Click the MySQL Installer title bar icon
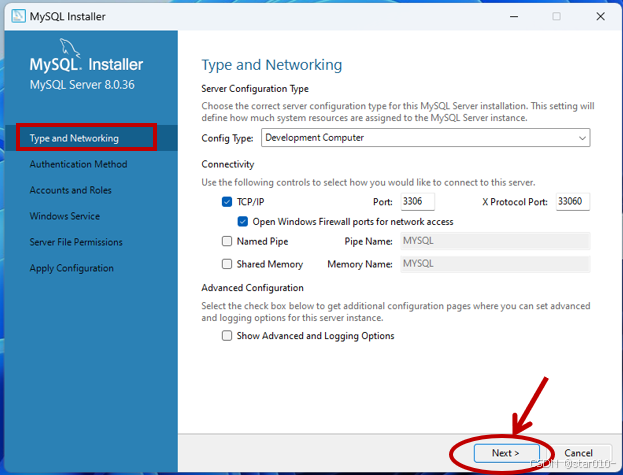This screenshot has width=623, height=475. [18, 16]
